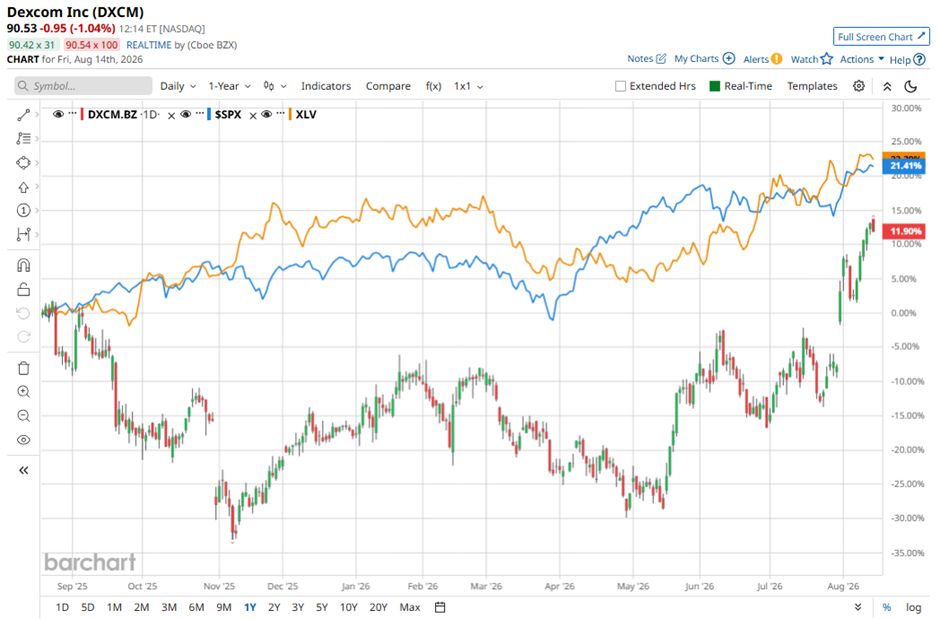Viewport: 940px width, 619px height.
Task: Delete drawings with the trash icon
Action: (x=23, y=368)
